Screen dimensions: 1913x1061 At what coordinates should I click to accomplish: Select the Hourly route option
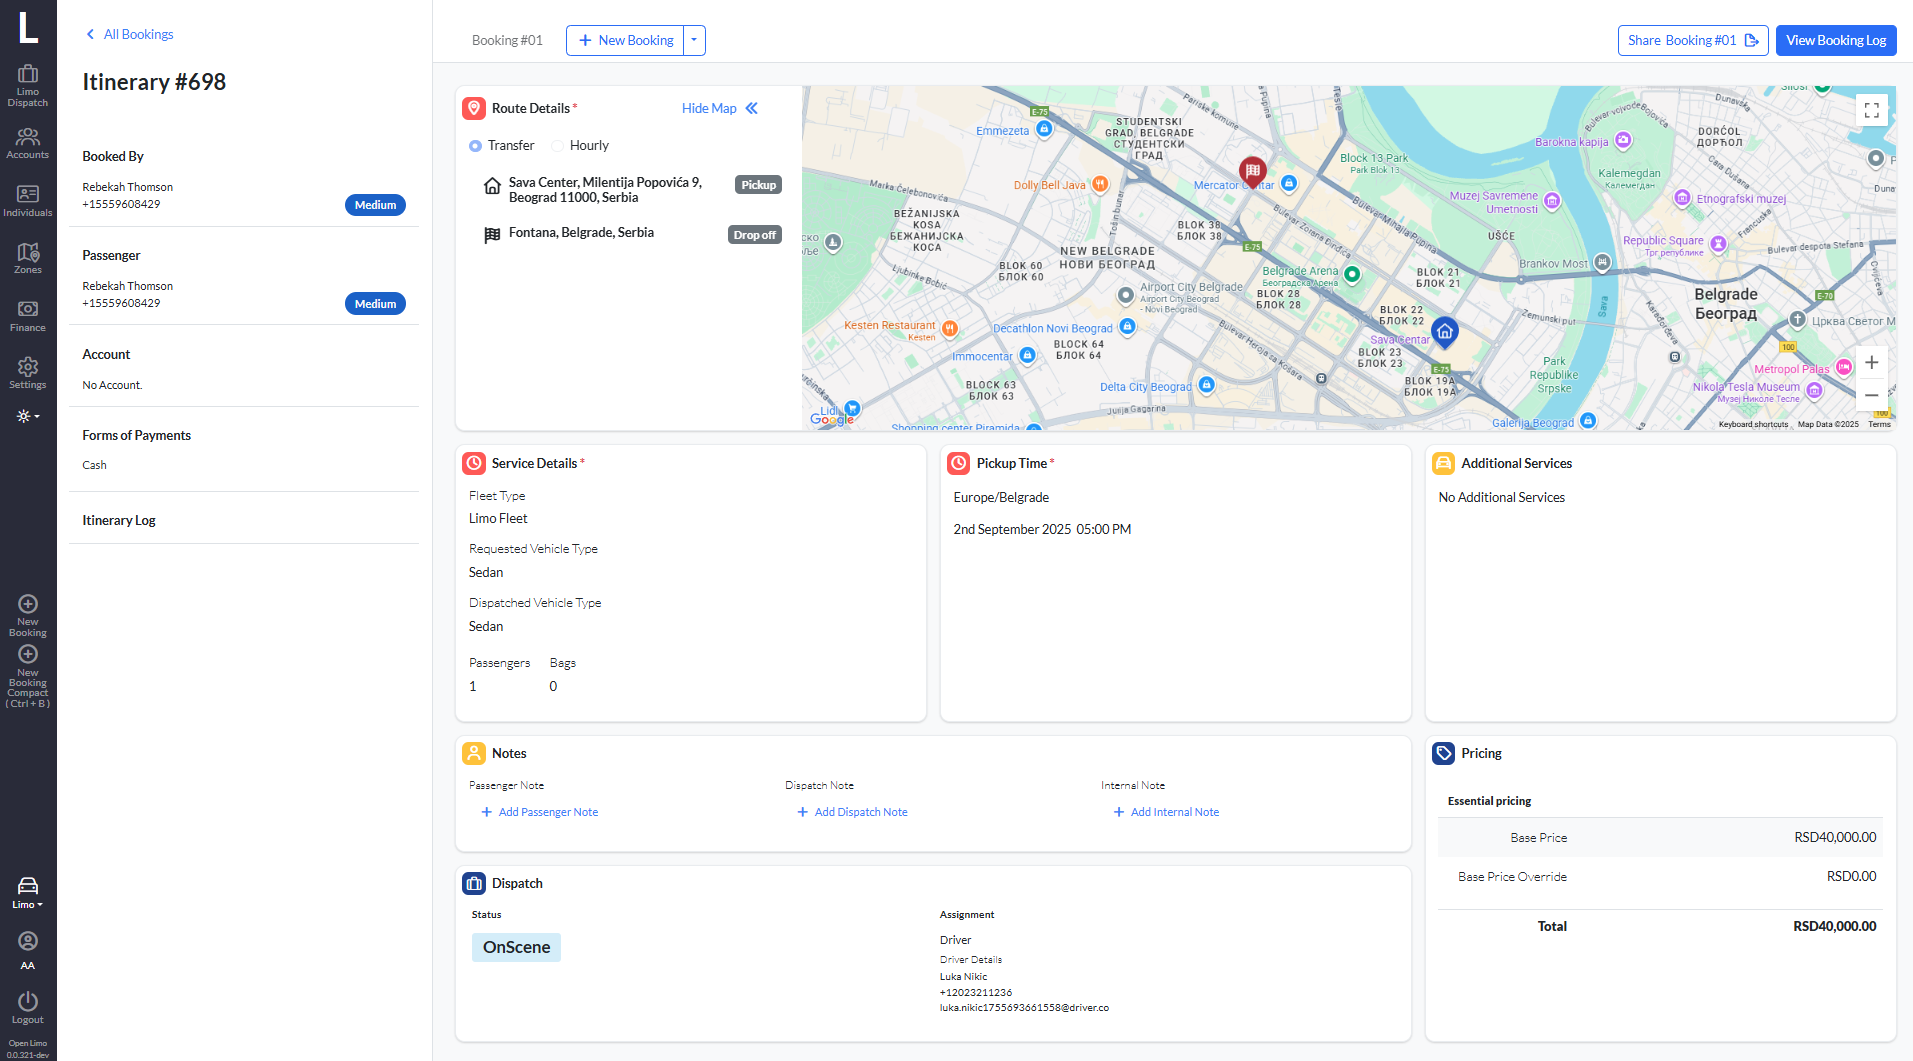(558, 145)
